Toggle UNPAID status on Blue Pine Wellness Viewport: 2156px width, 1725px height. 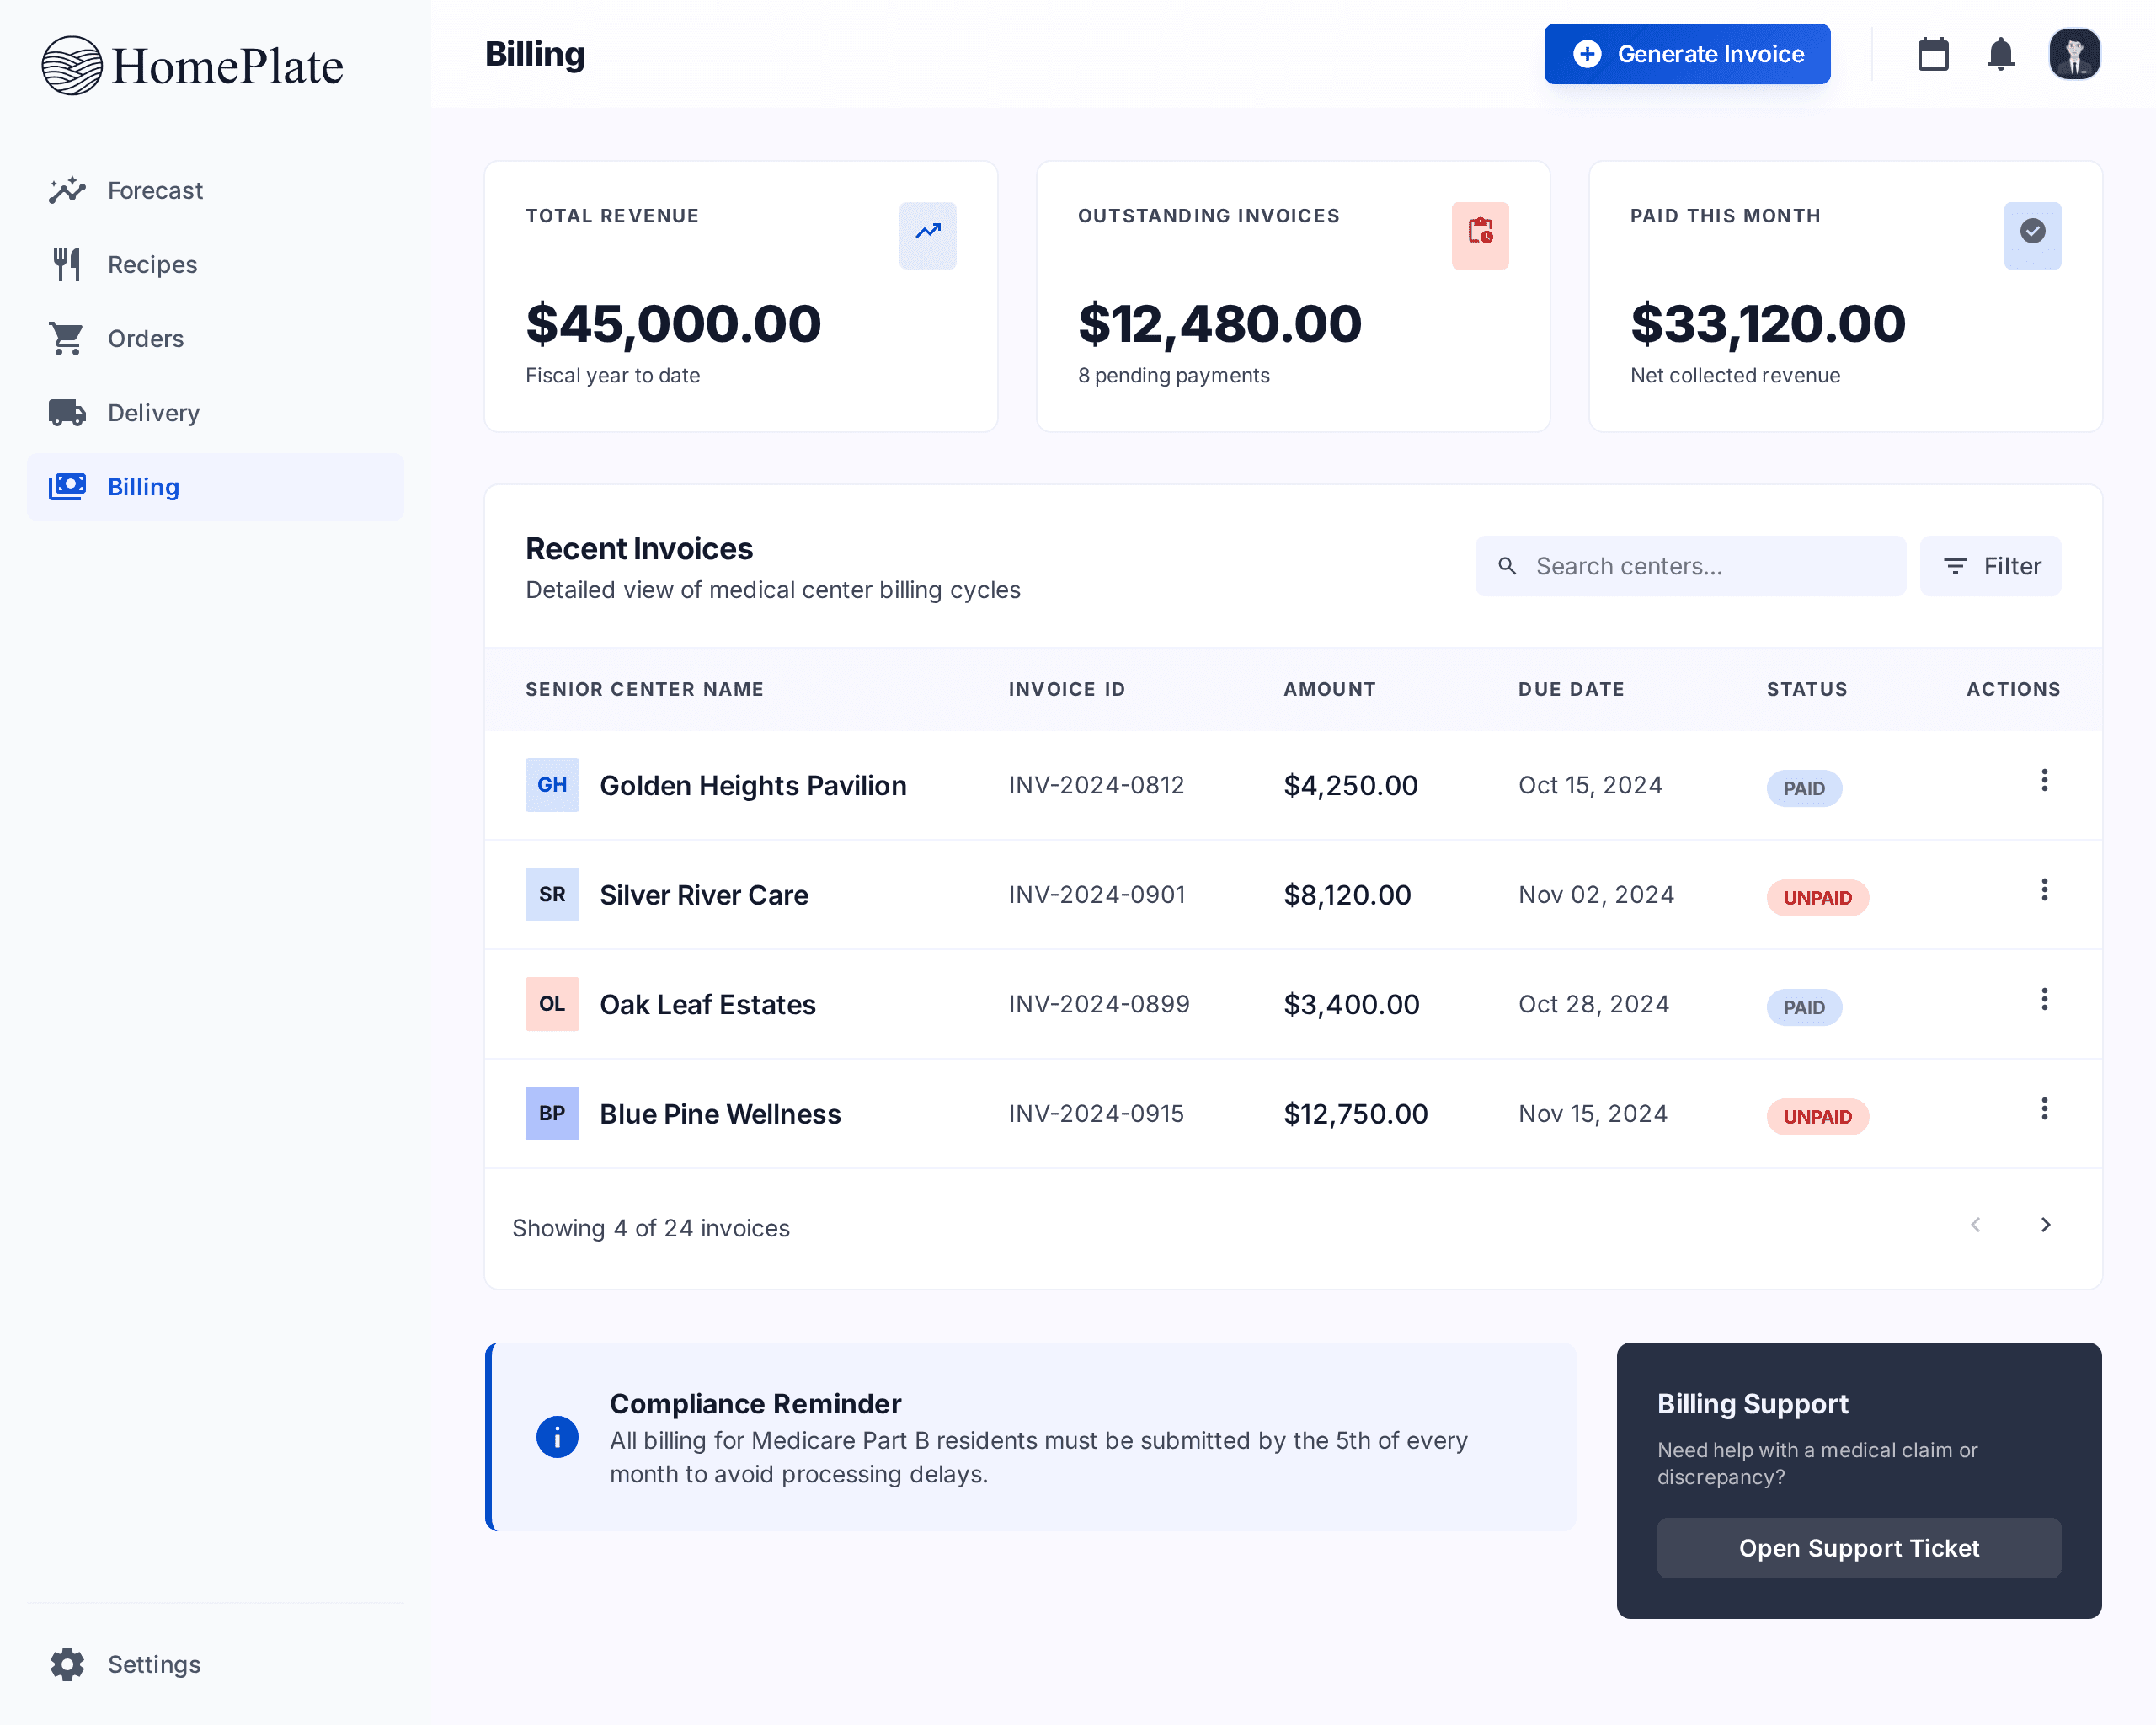pos(1817,1117)
